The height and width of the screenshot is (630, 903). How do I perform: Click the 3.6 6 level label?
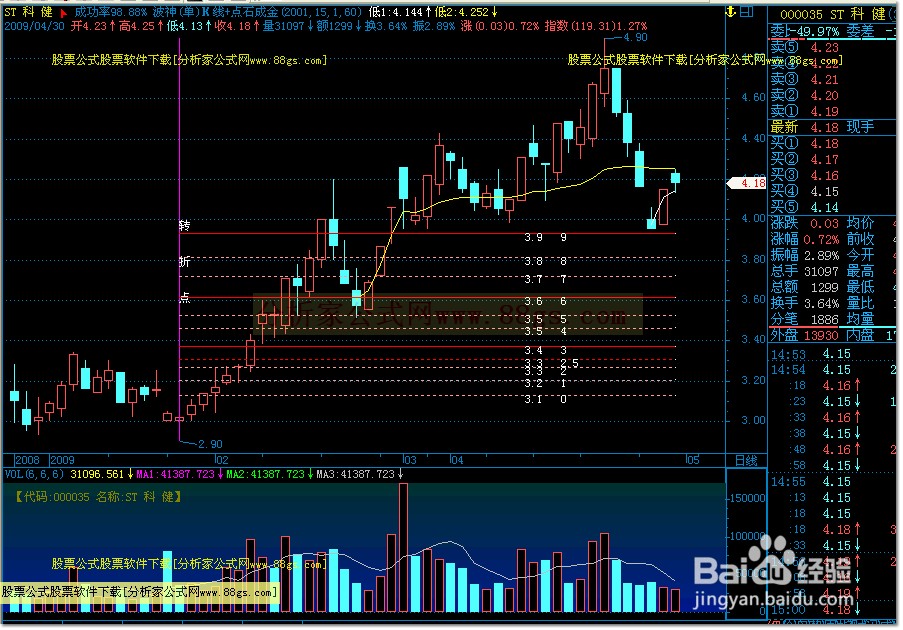click(x=546, y=302)
